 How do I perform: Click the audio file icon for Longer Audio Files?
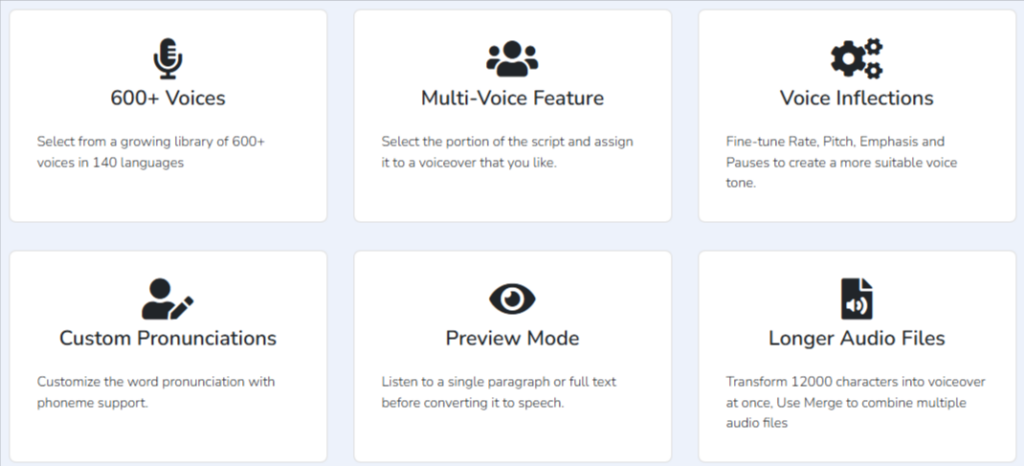(x=857, y=299)
